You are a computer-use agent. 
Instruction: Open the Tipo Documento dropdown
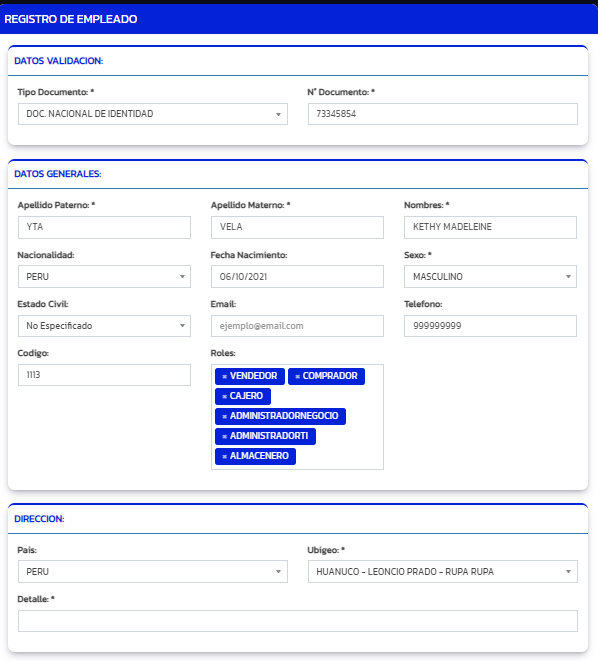point(153,114)
